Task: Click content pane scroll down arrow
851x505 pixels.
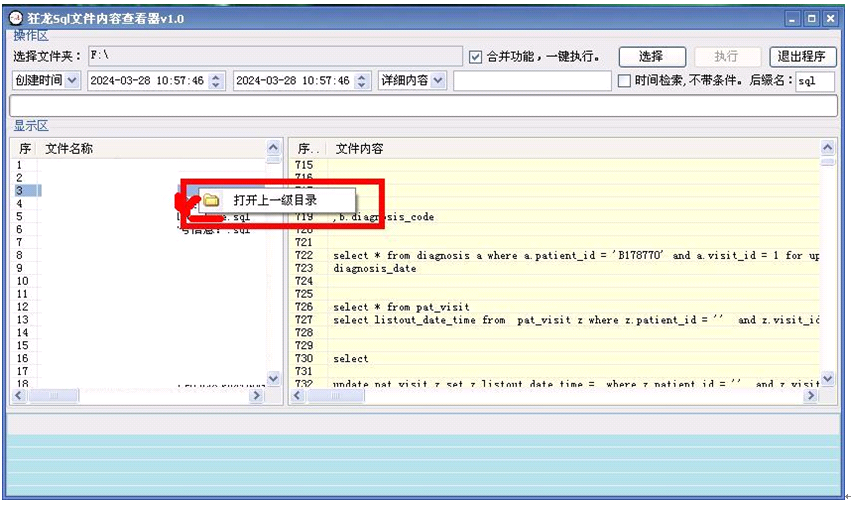Action: pos(828,378)
